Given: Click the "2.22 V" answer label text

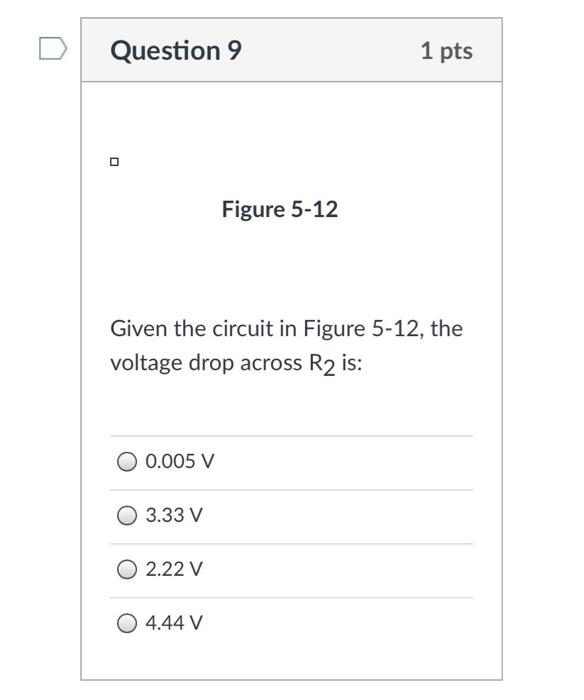Looking at the screenshot, I should pyautogui.click(x=174, y=569).
